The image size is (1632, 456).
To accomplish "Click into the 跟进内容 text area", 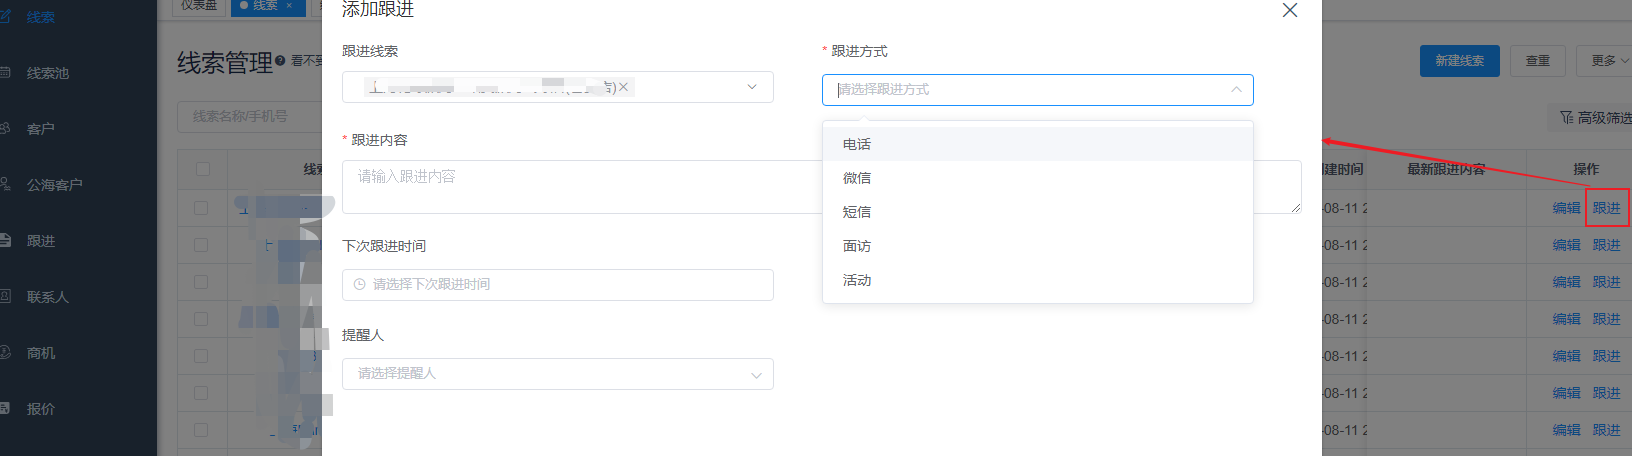I will tap(821, 187).
